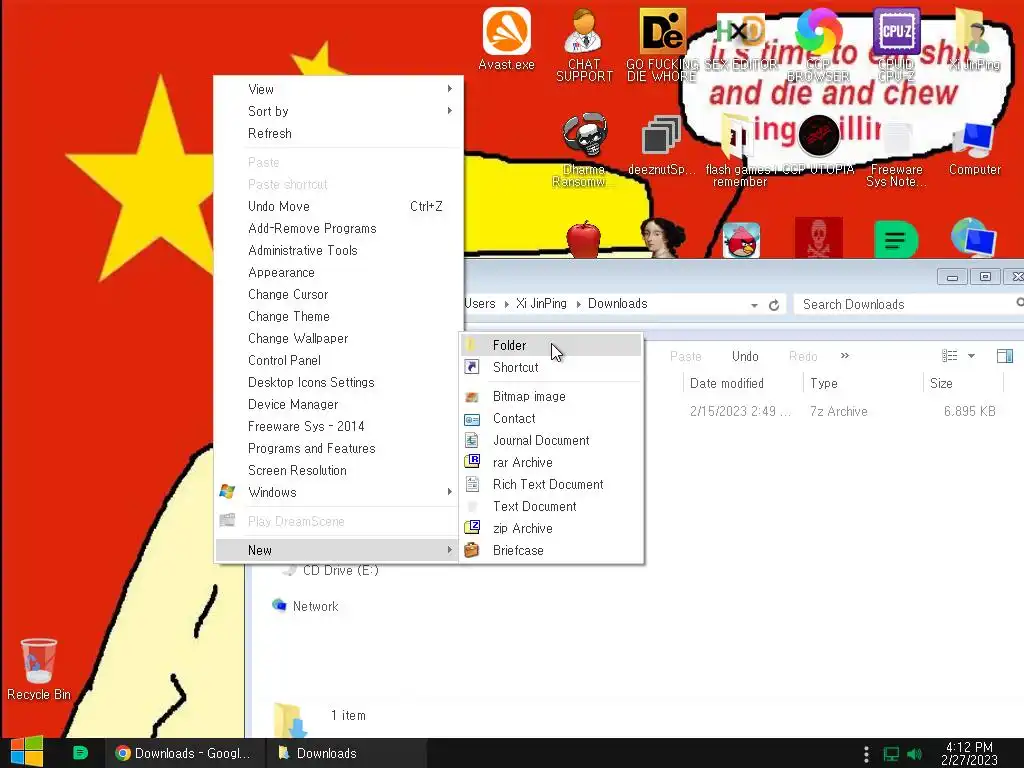Open the Avast.exe desktop icon
The image size is (1024, 768).
(506, 39)
